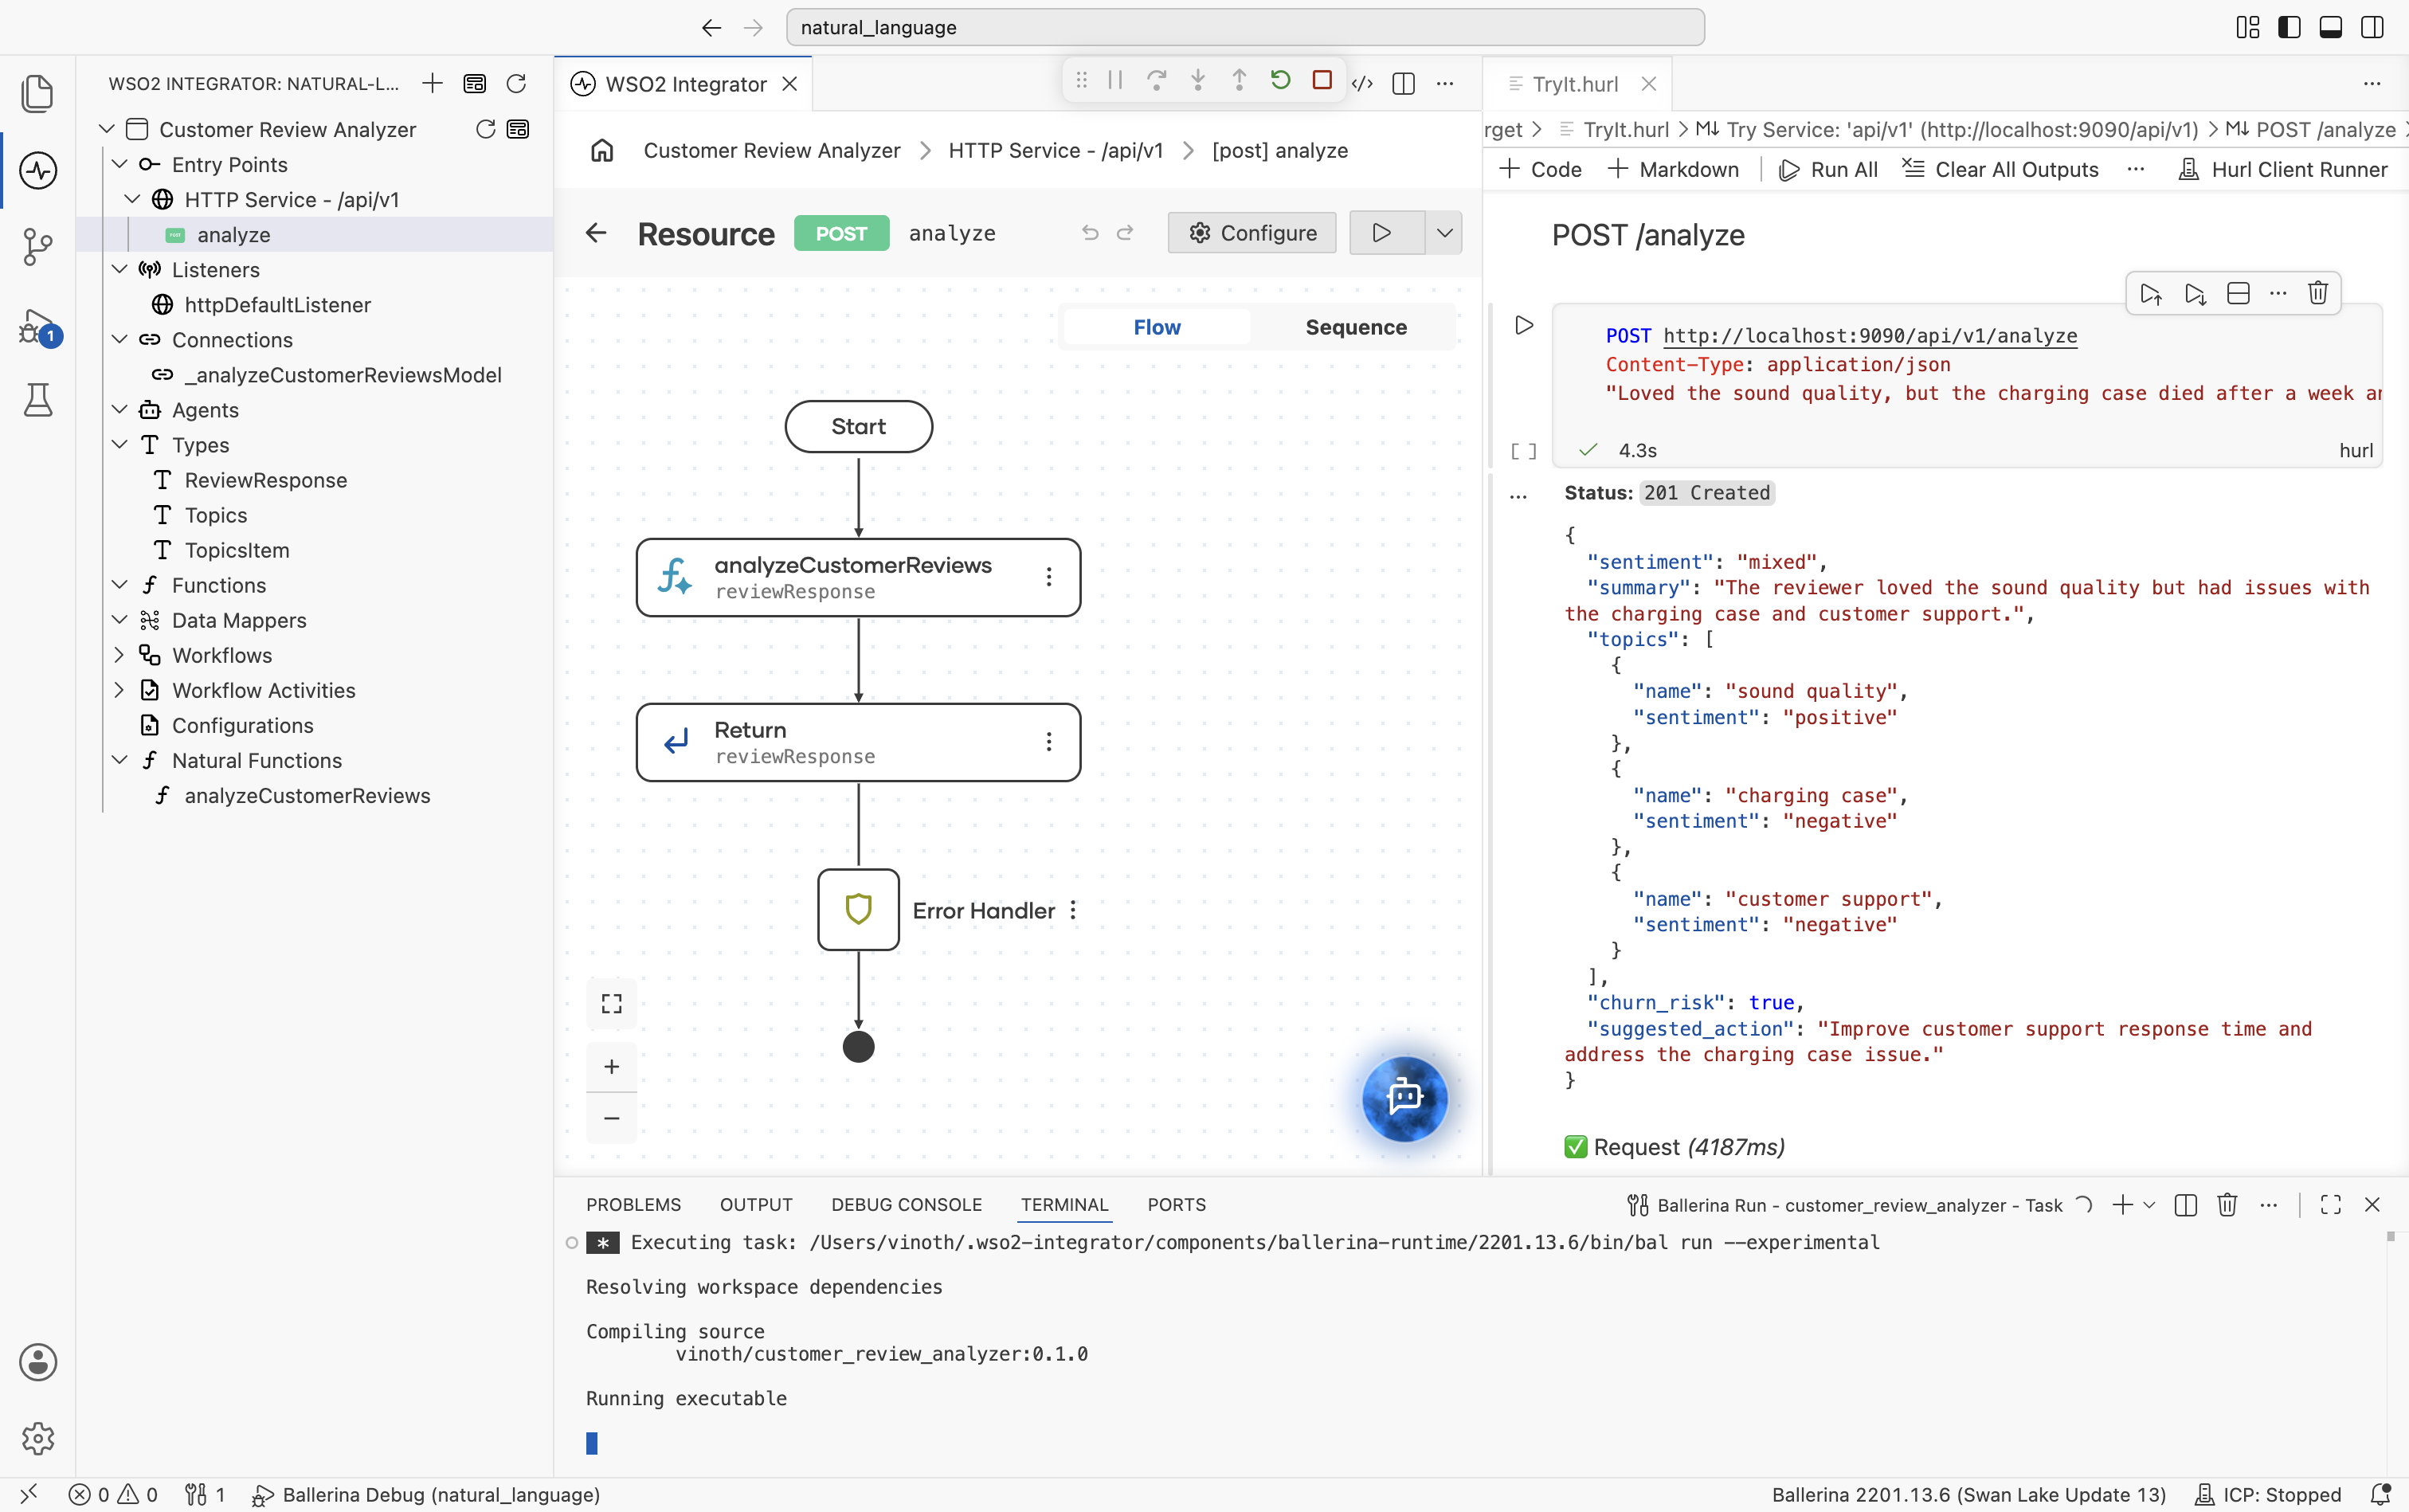Open the run button dropdown arrow

(1444, 233)
